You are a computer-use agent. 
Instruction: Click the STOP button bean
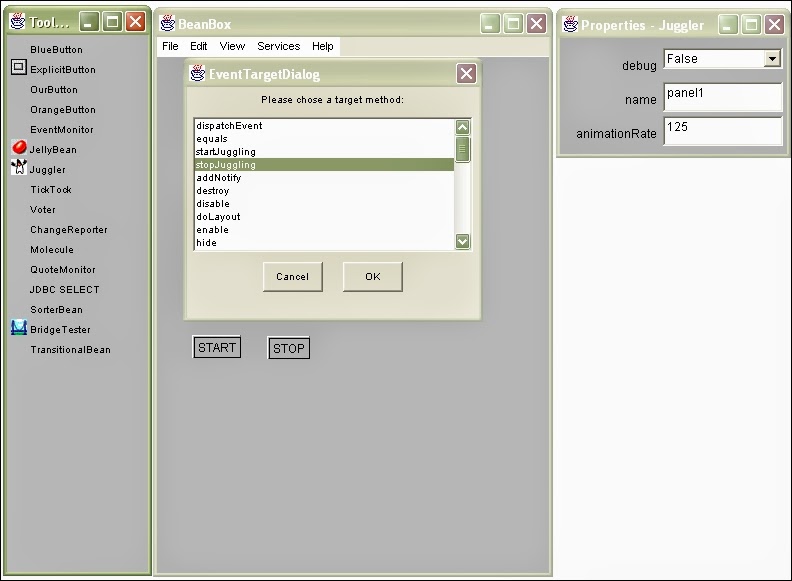pos(288,348)
